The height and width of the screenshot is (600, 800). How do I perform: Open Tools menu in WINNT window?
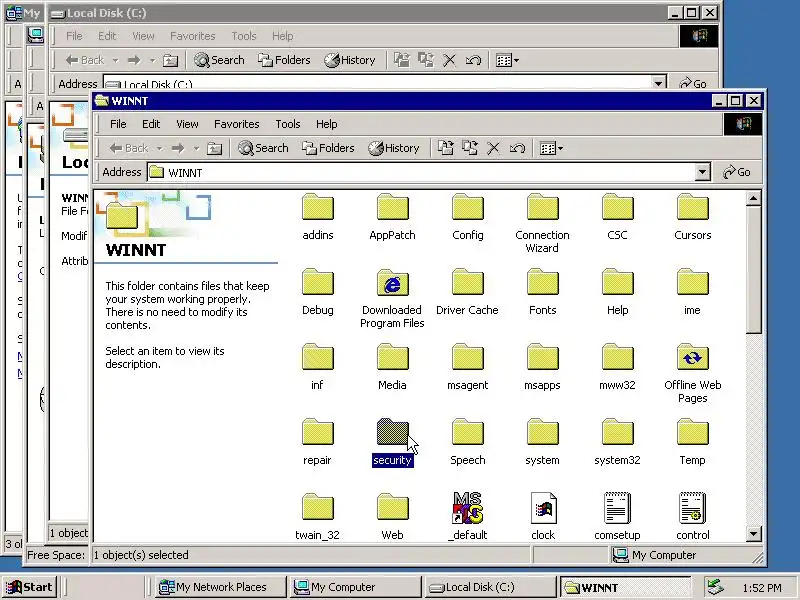(288, 124)
